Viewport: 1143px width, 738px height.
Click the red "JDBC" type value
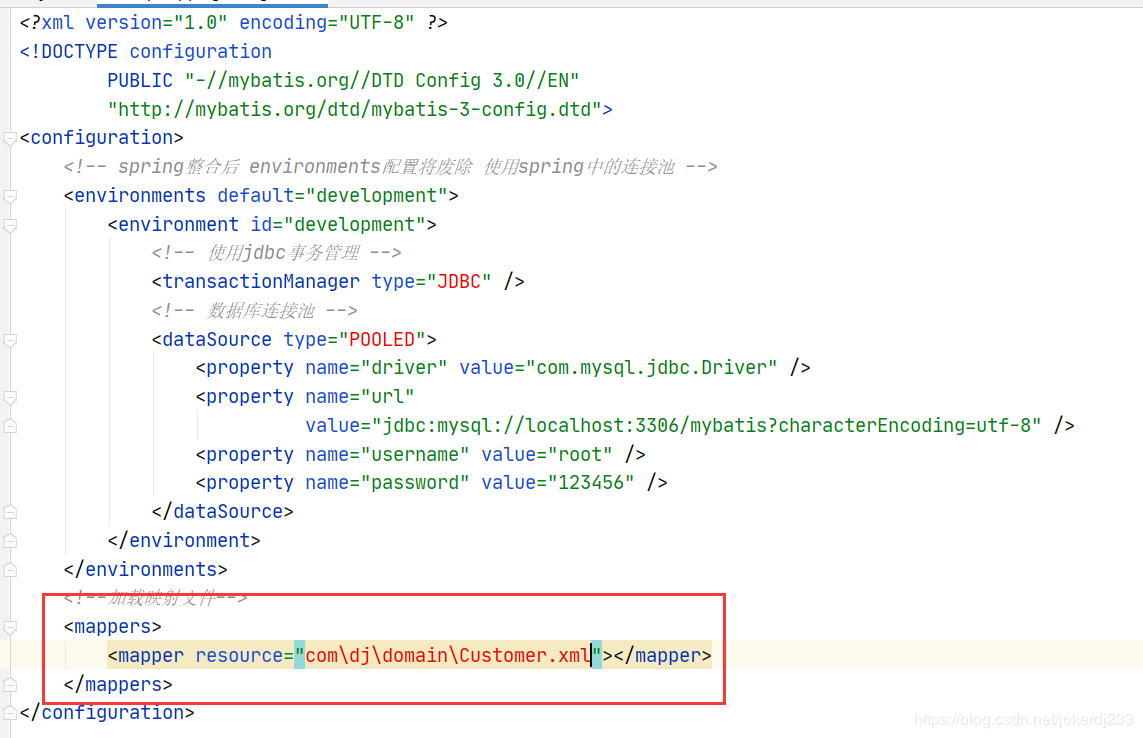(x=459, y=281)
